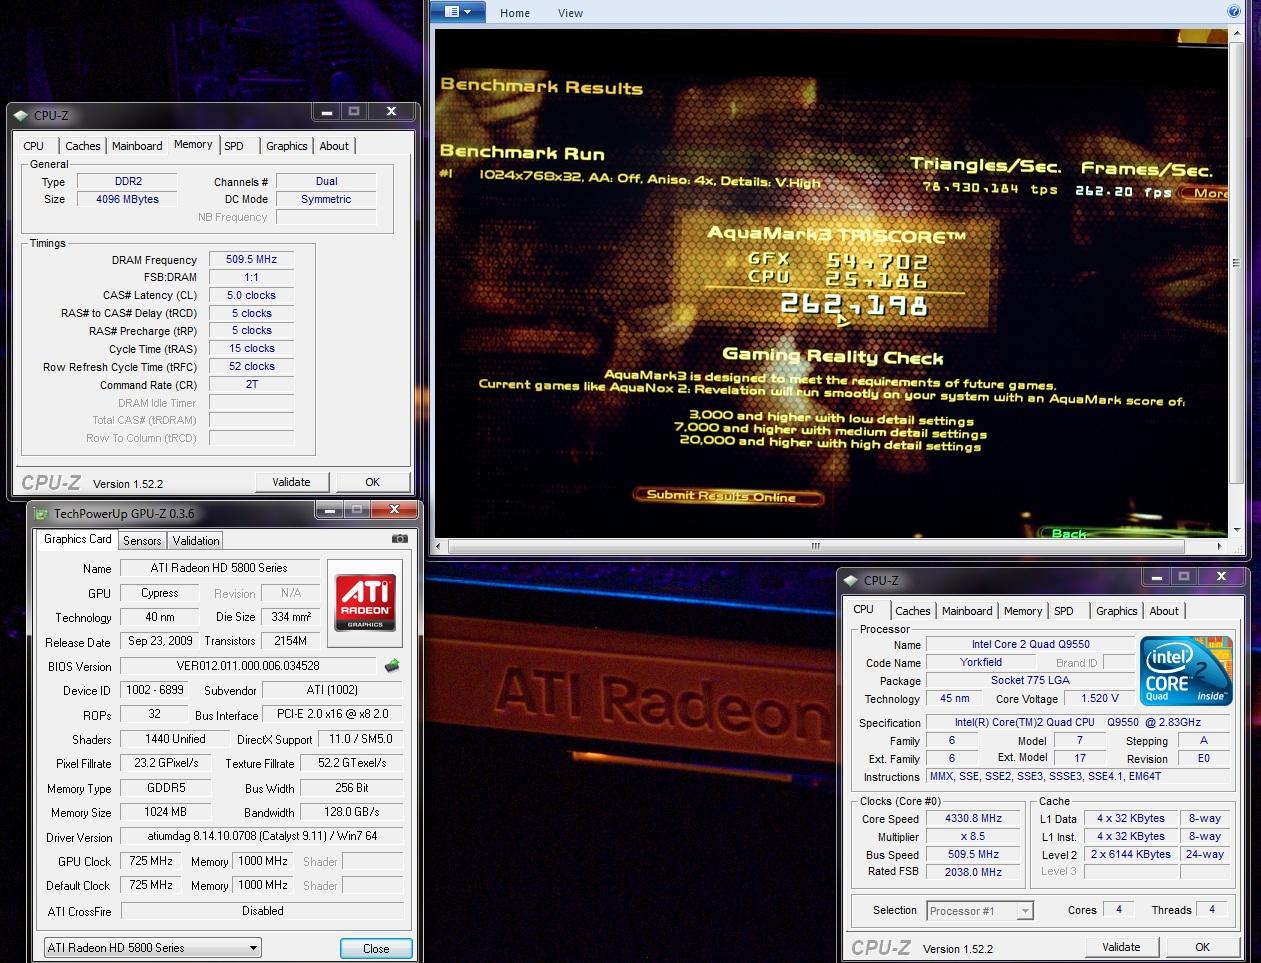Click the Core Voltage value 1.520 V
The height and width of the screenshot is (963, 1261).
[1099, 698]
